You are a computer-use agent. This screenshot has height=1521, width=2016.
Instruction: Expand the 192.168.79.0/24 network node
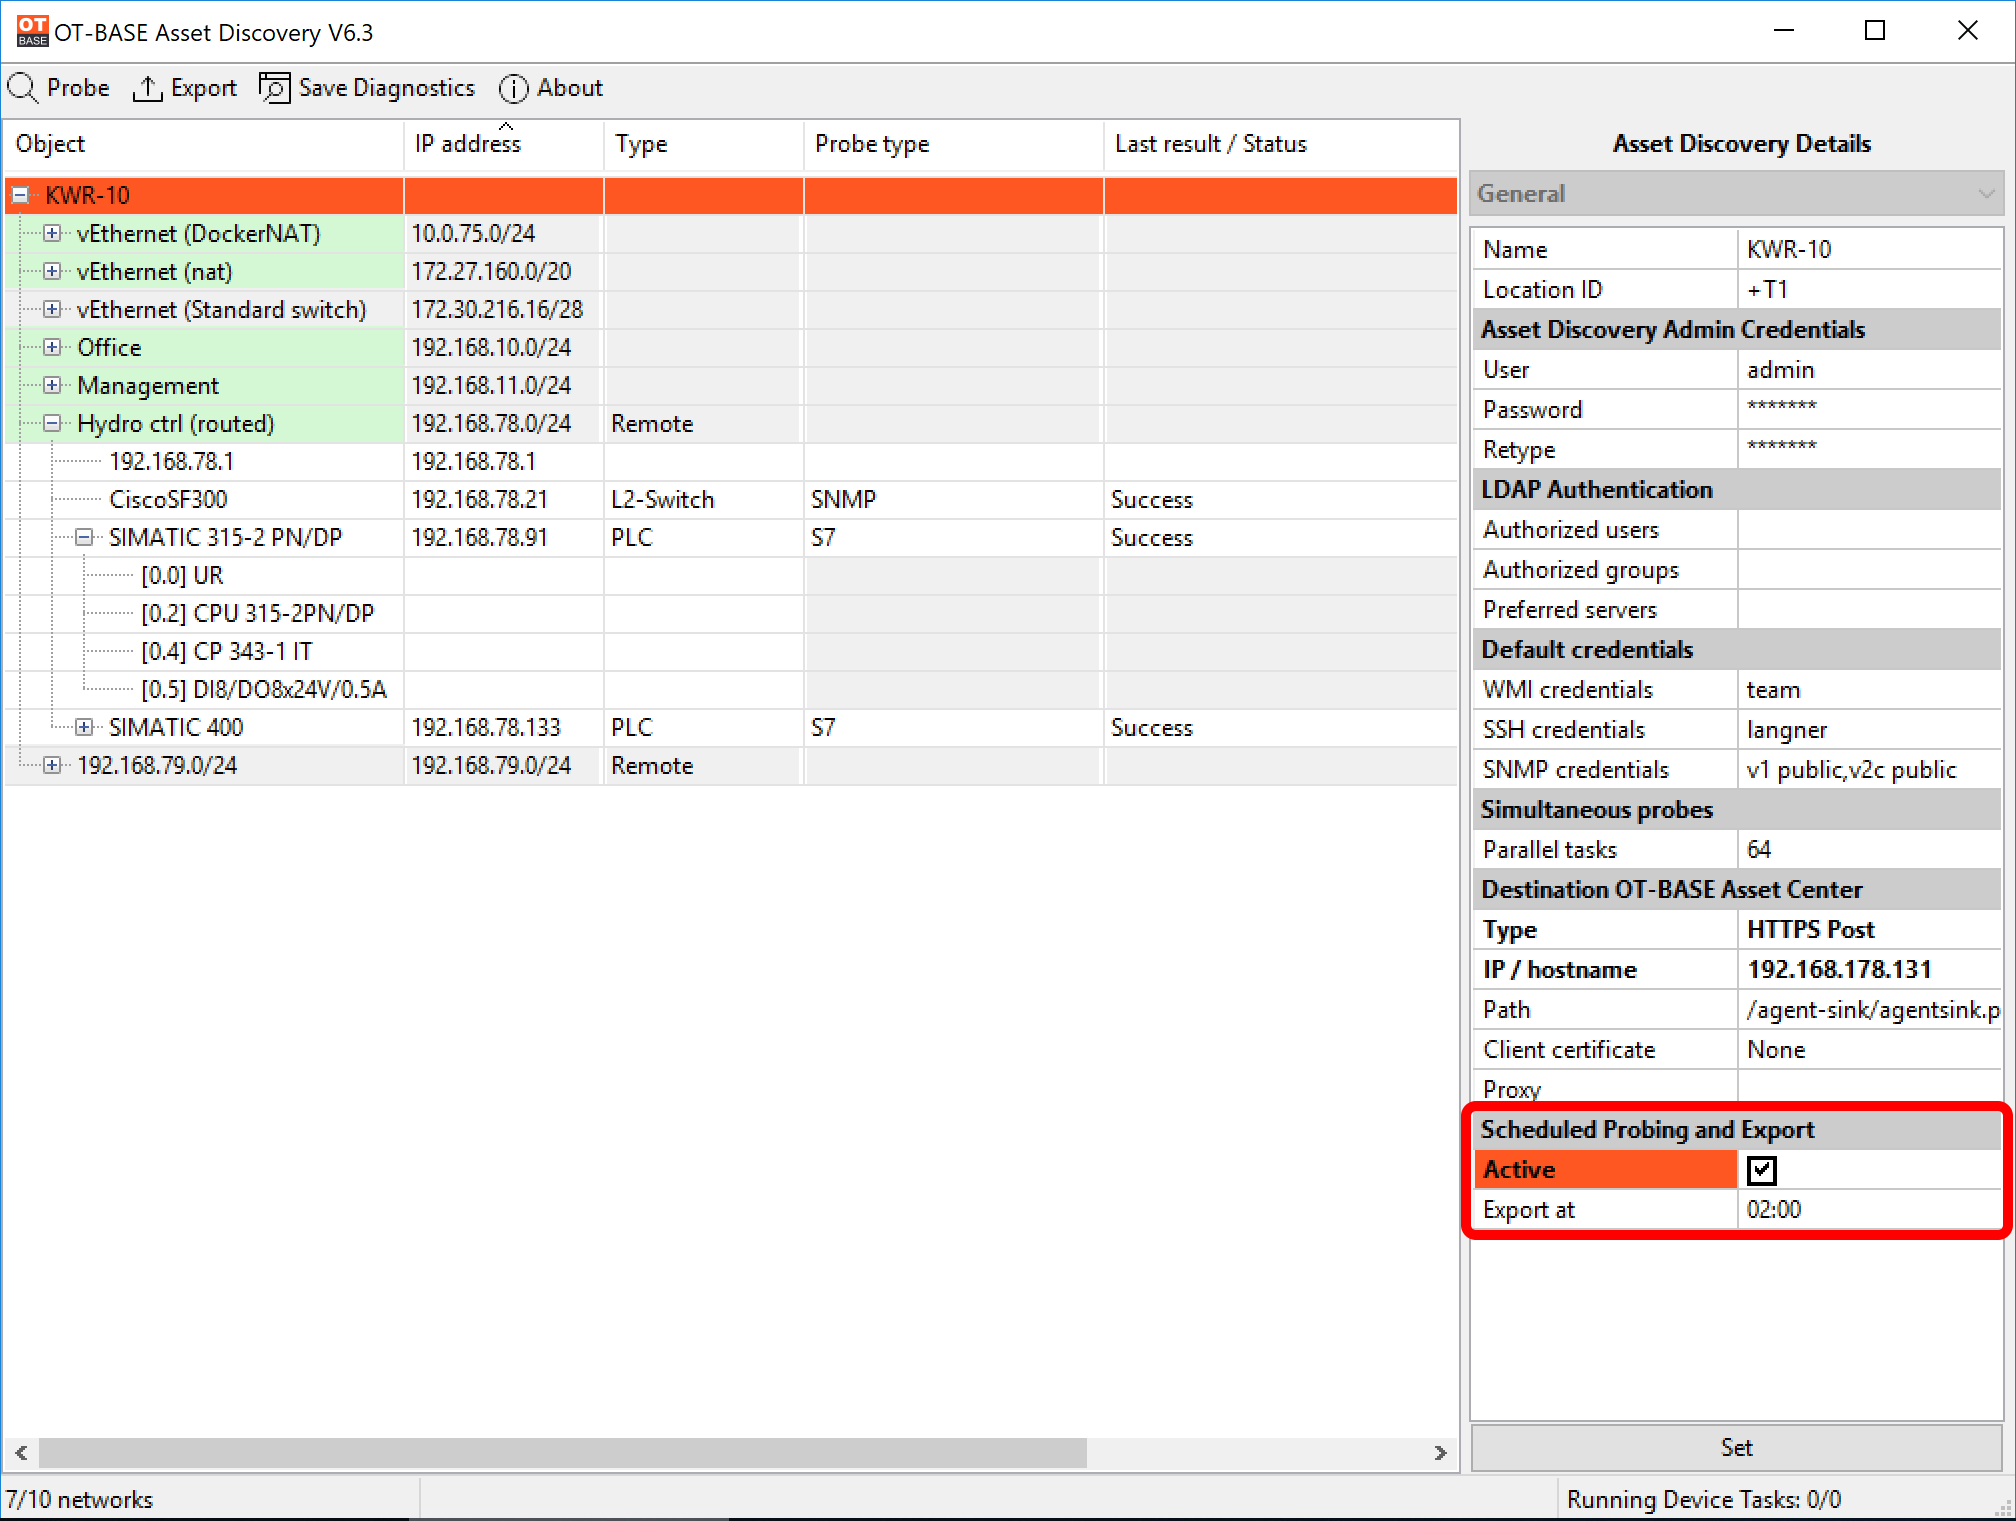tap(52, 765)
